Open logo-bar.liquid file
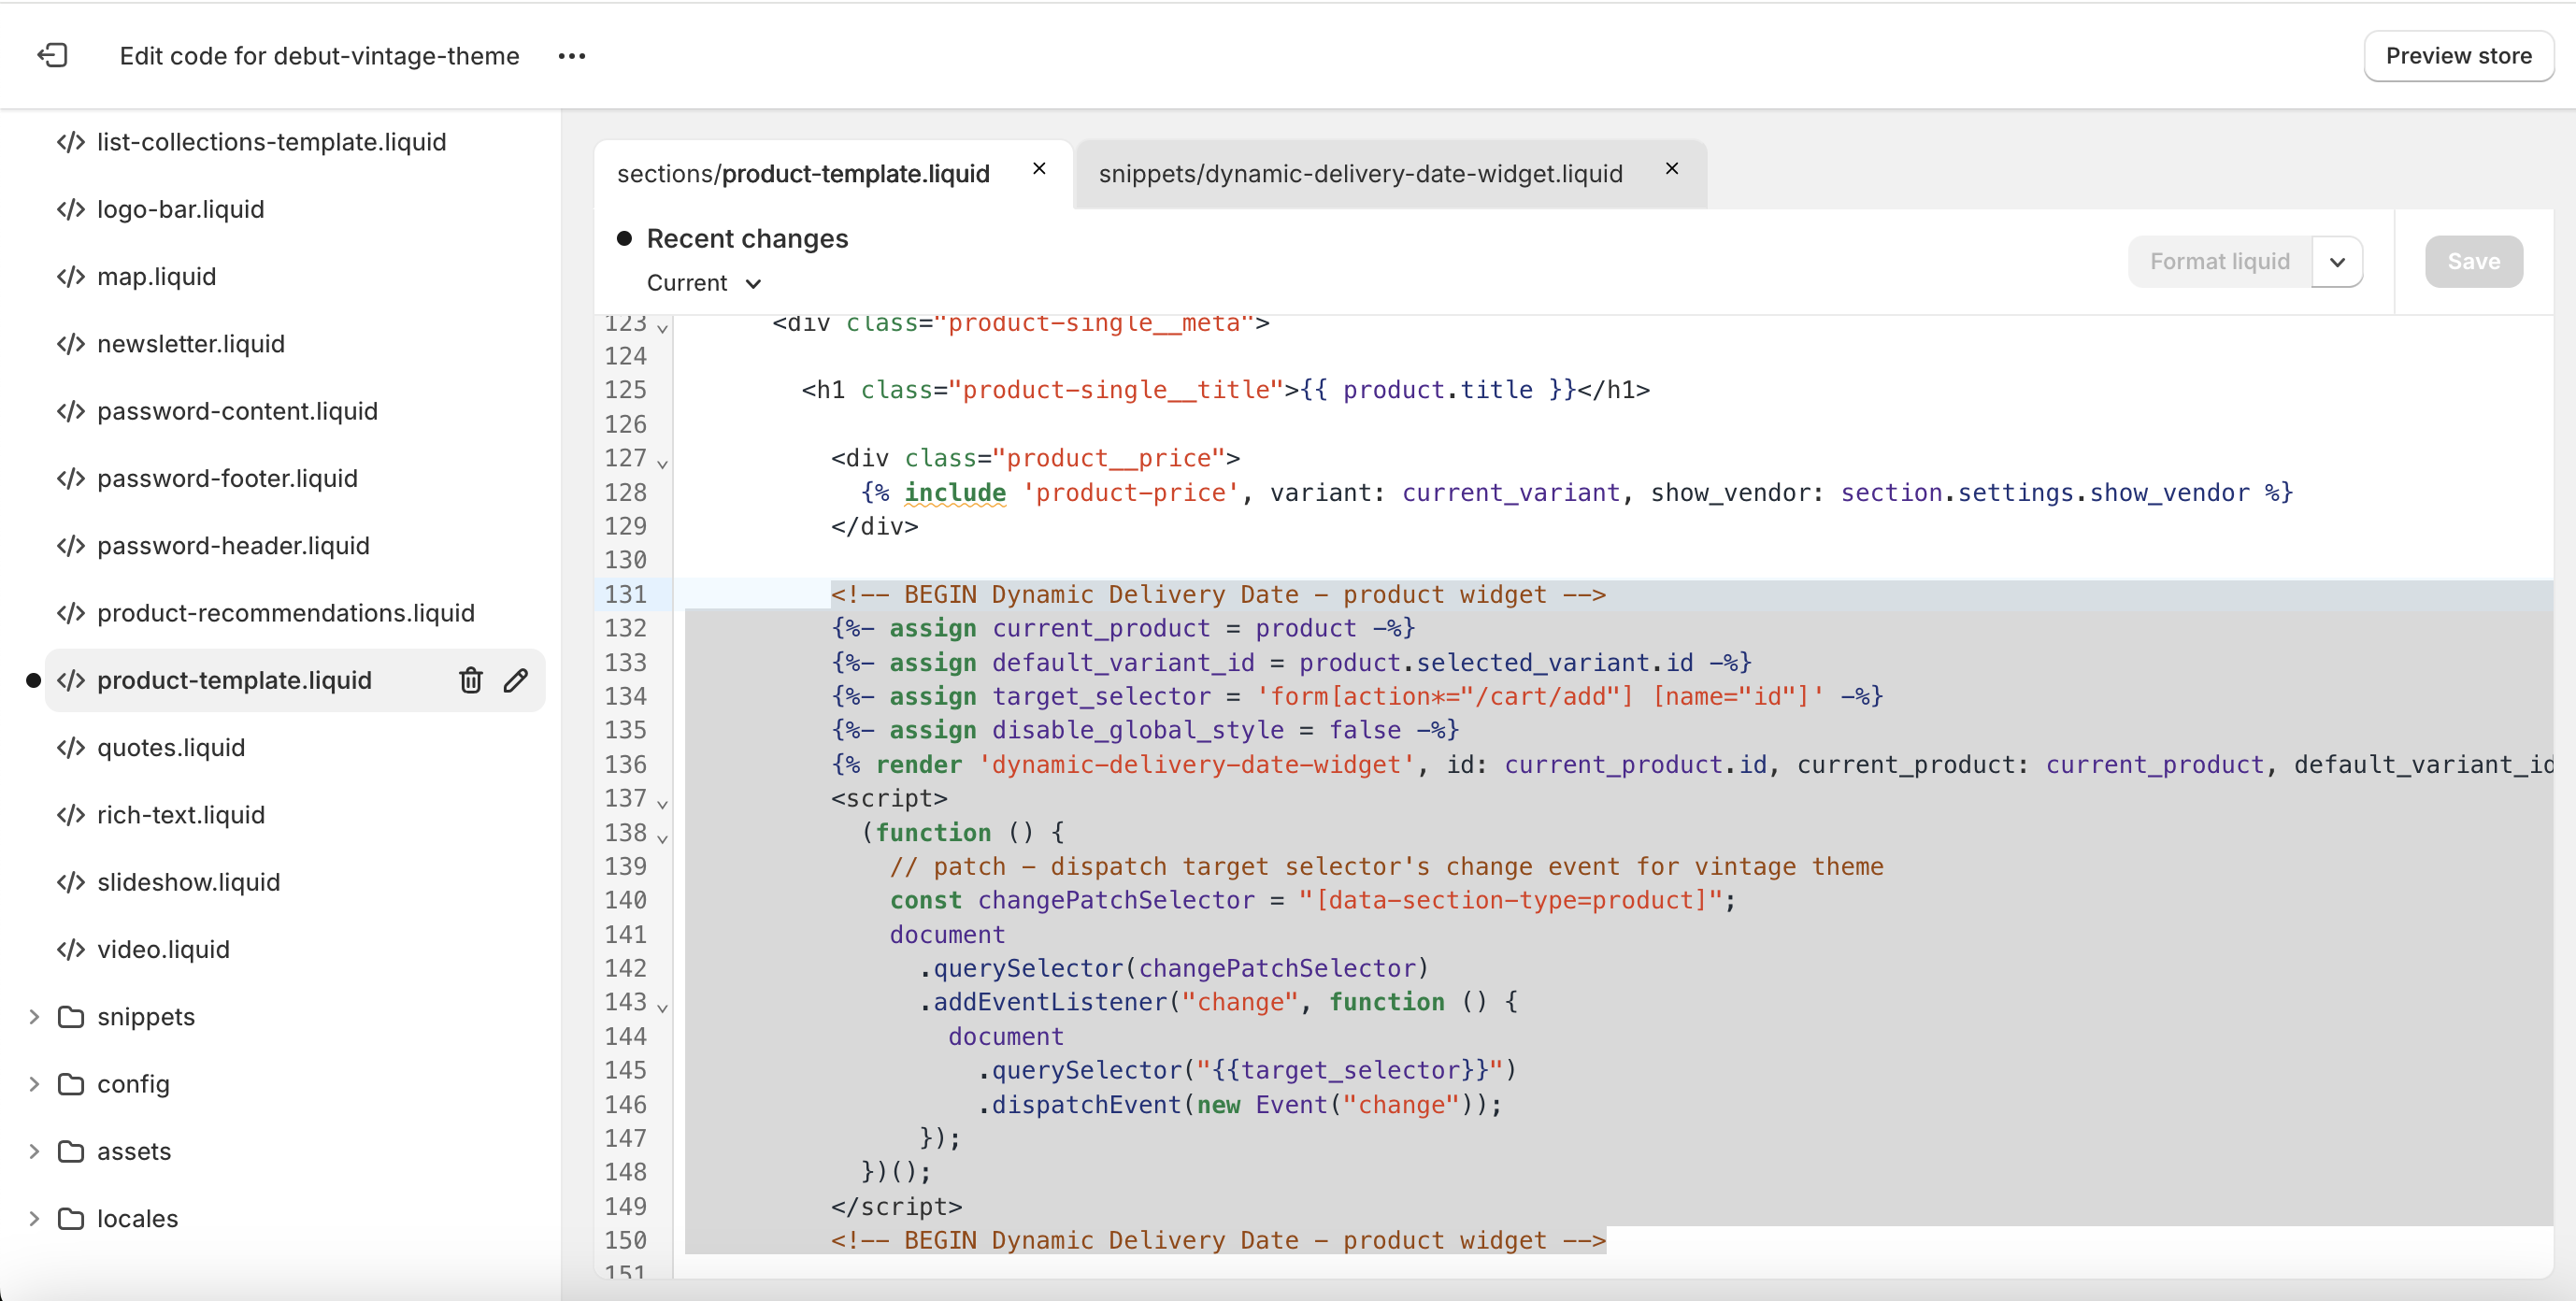 click(x=181, y=209)
